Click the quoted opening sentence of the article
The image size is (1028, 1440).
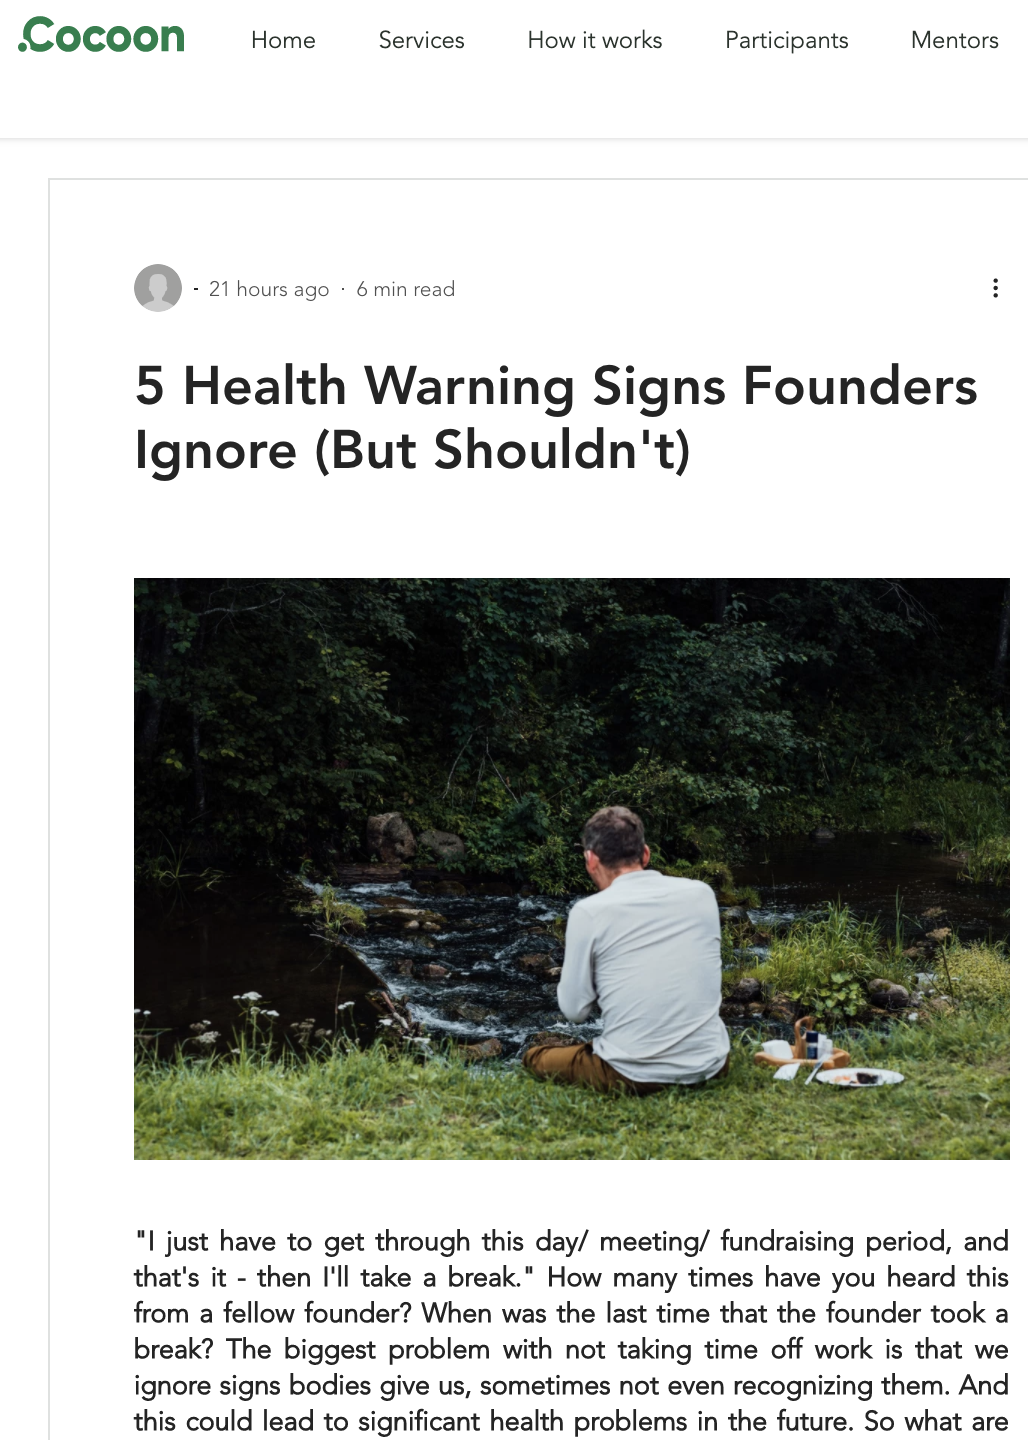click(x=571, y=1259)
